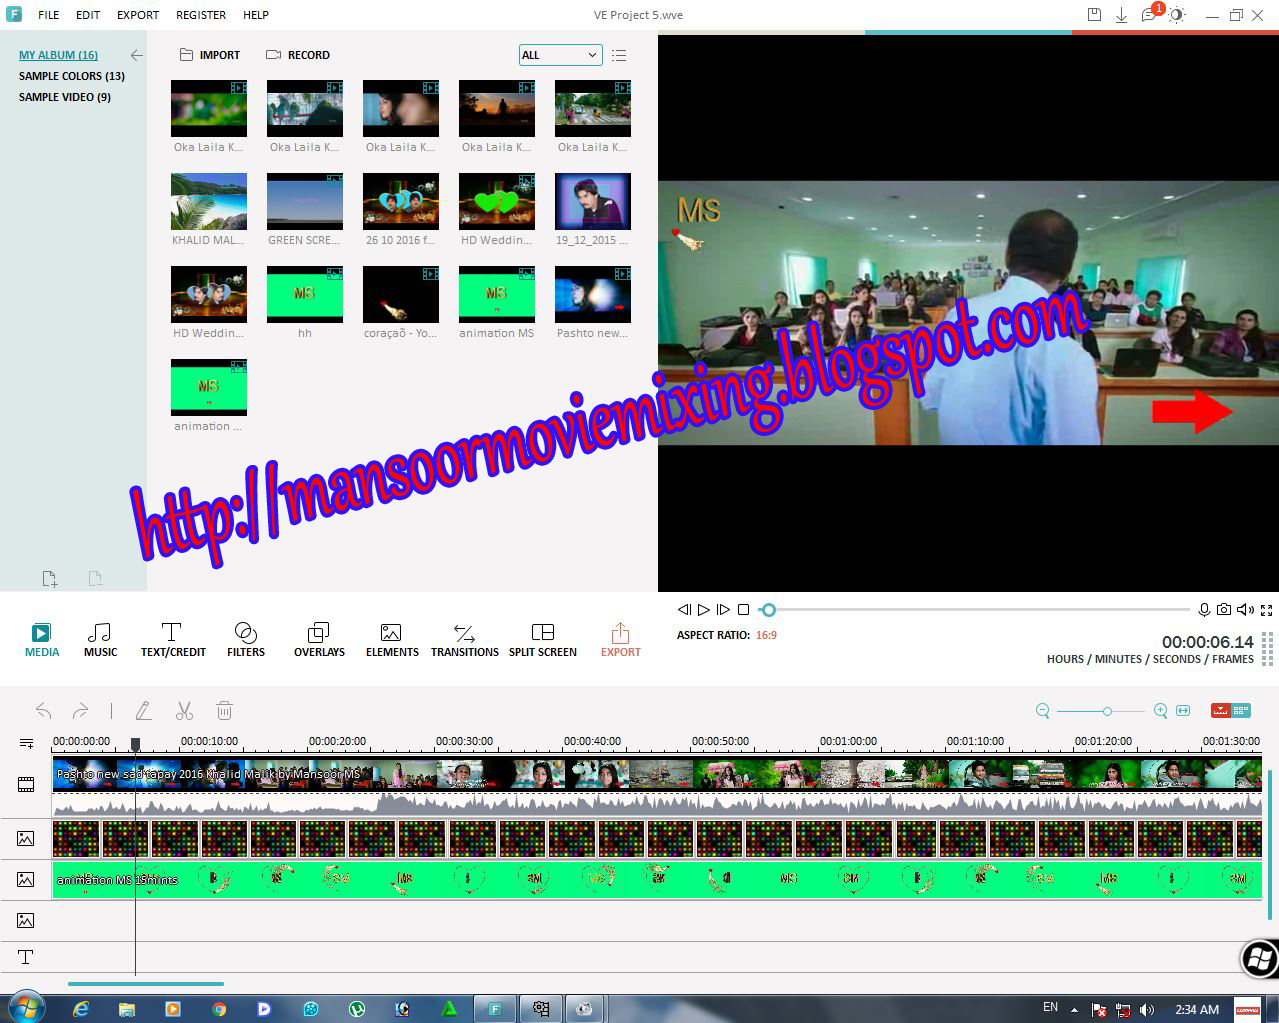Viewport: 1279px width, 1023px height.
Task: Expand the ALL media filter dropdown
Action: pyautogui.click(x=560, y=55)
